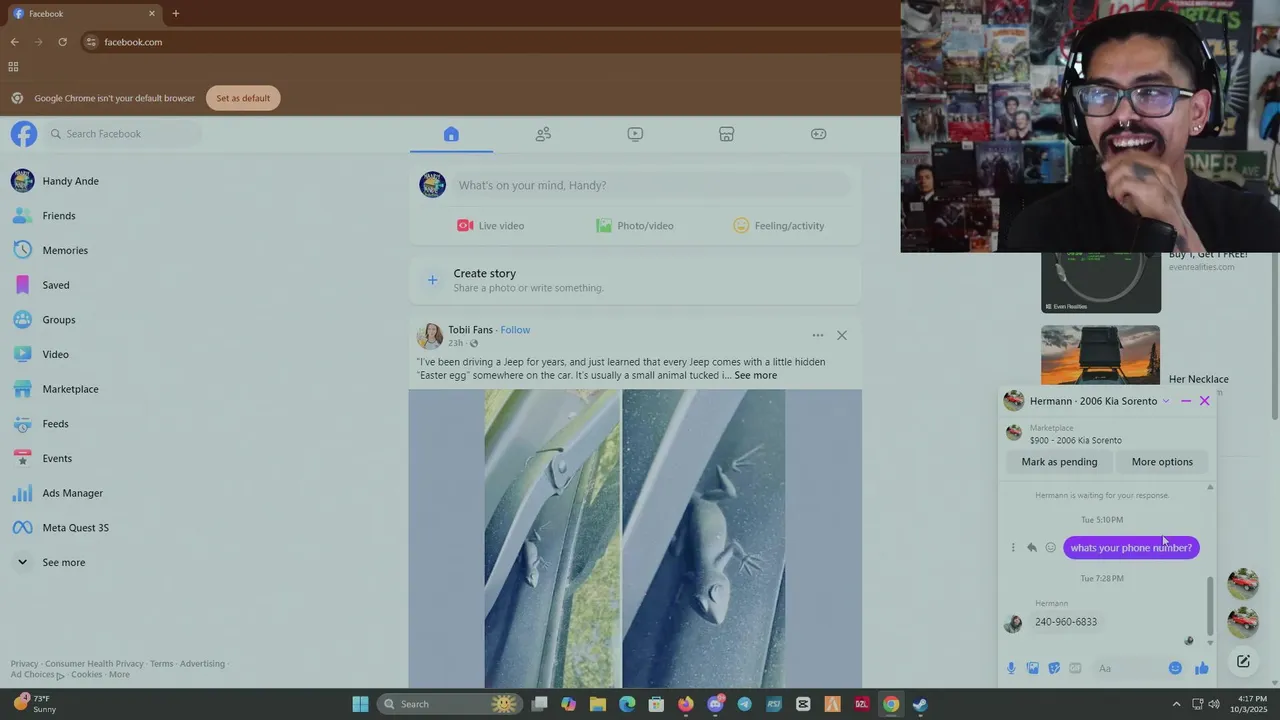The image size is (1280, 720).
Task: Open Friends in the left sidebar
Action: 59,216
